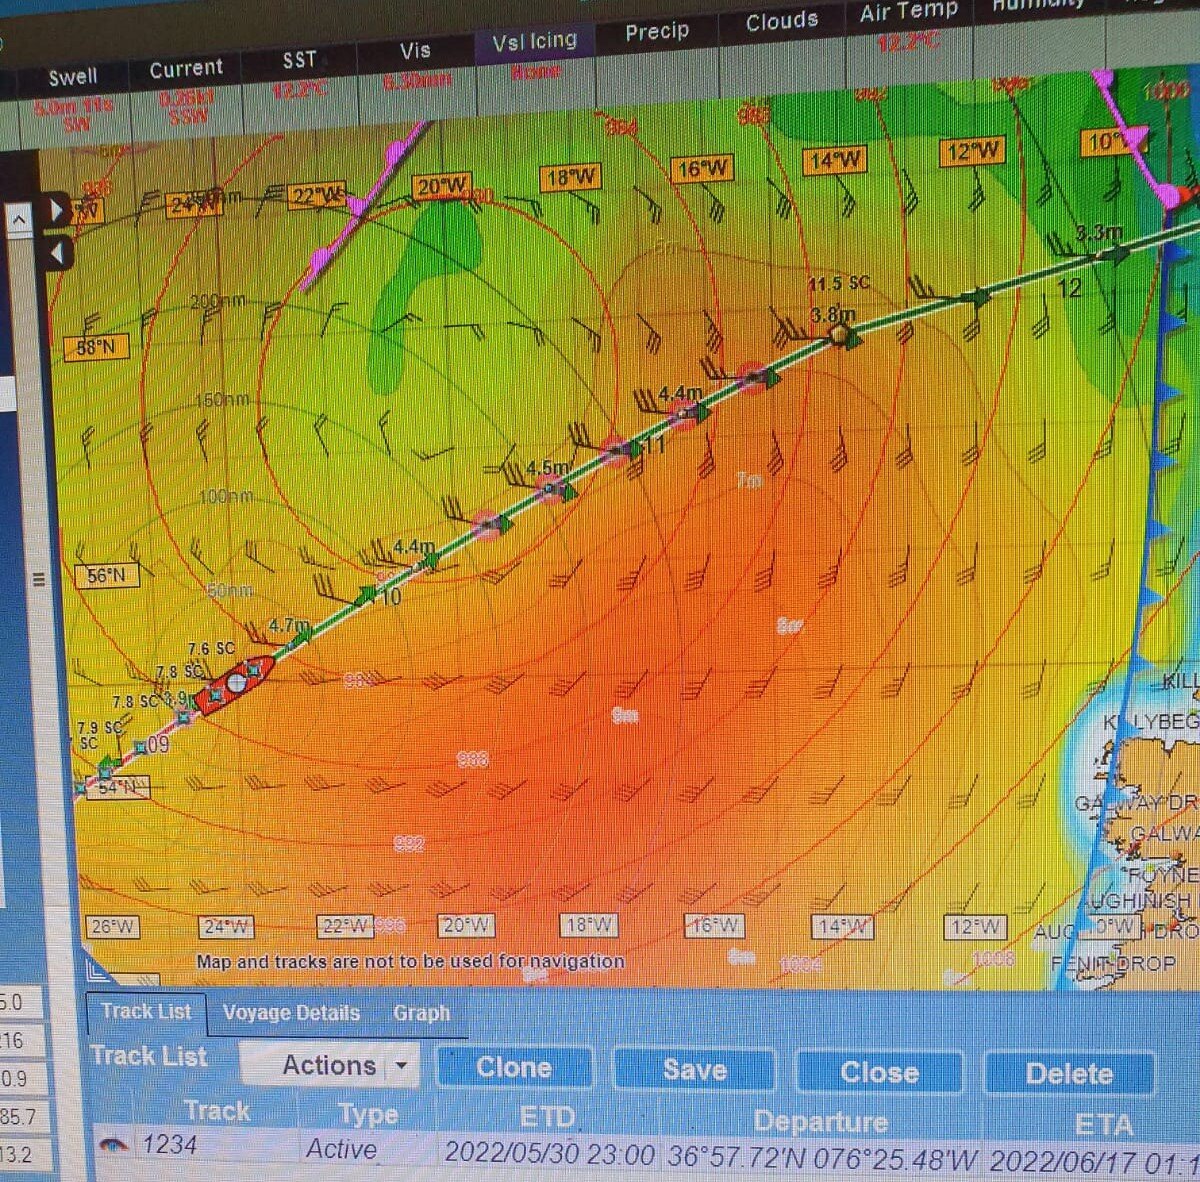The height and width of the screenshot is (1182, 1200).
Task: Click the departure coordinates 36°57.72'N 076°25.48'W
Action: (x=822, y=1158)
